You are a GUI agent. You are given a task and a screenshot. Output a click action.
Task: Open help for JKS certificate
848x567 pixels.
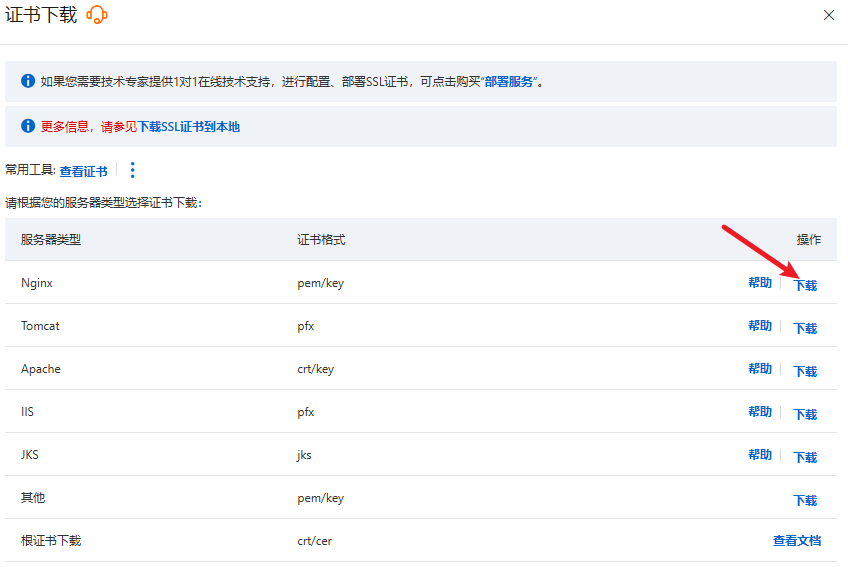pos(760,455)
